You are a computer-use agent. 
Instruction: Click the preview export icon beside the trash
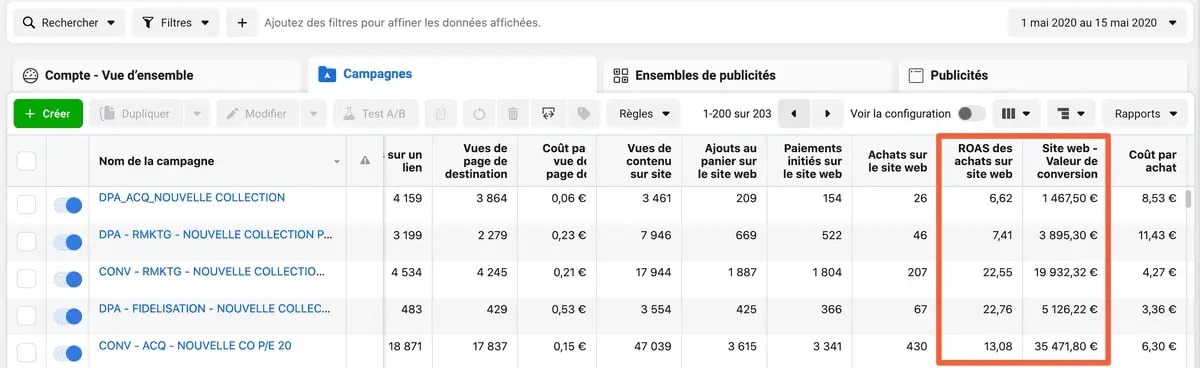point(548,114)
